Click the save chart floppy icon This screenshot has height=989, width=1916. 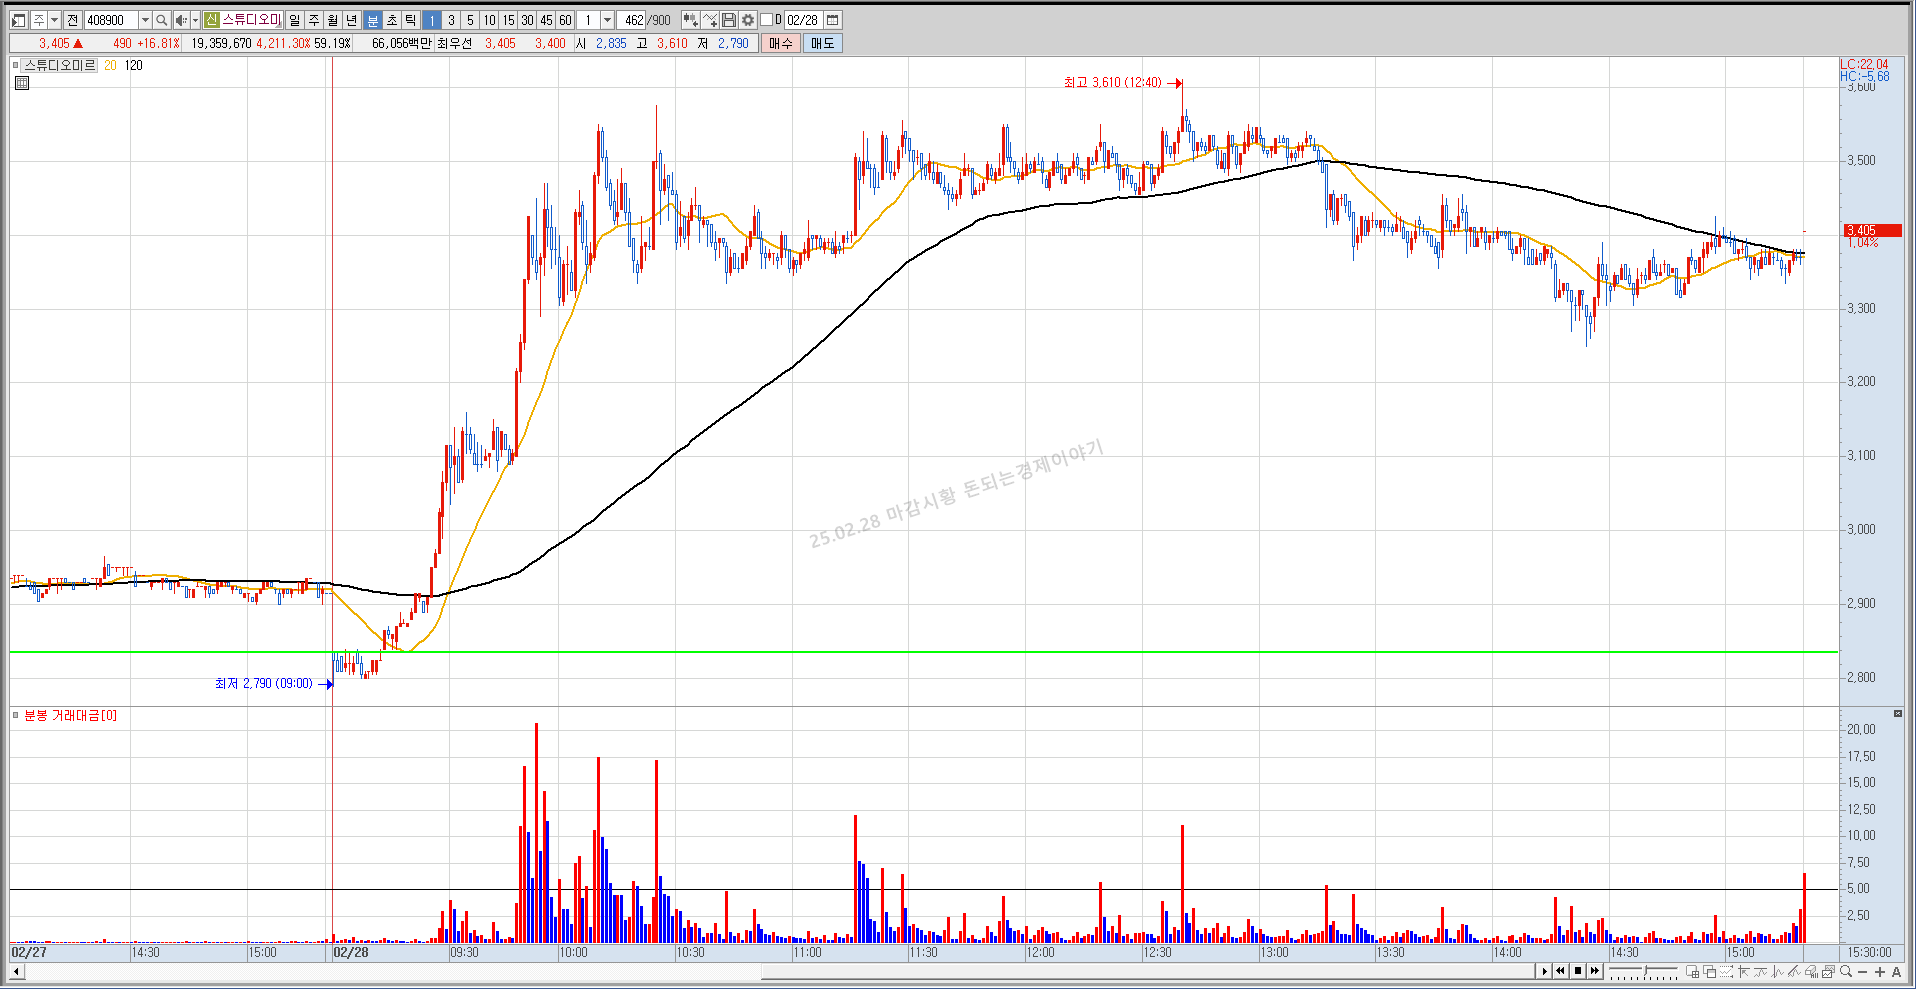click(729, 20)
